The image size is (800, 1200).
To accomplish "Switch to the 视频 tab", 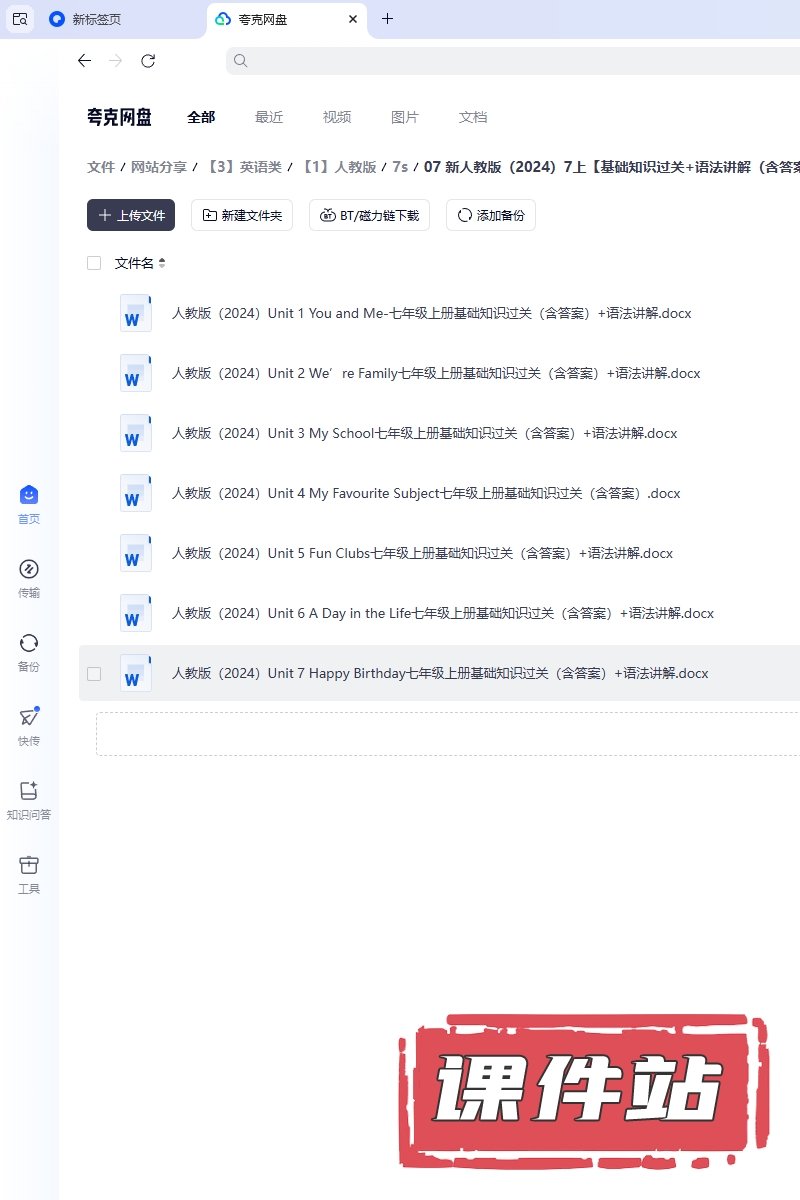I will tap(337, 117).
